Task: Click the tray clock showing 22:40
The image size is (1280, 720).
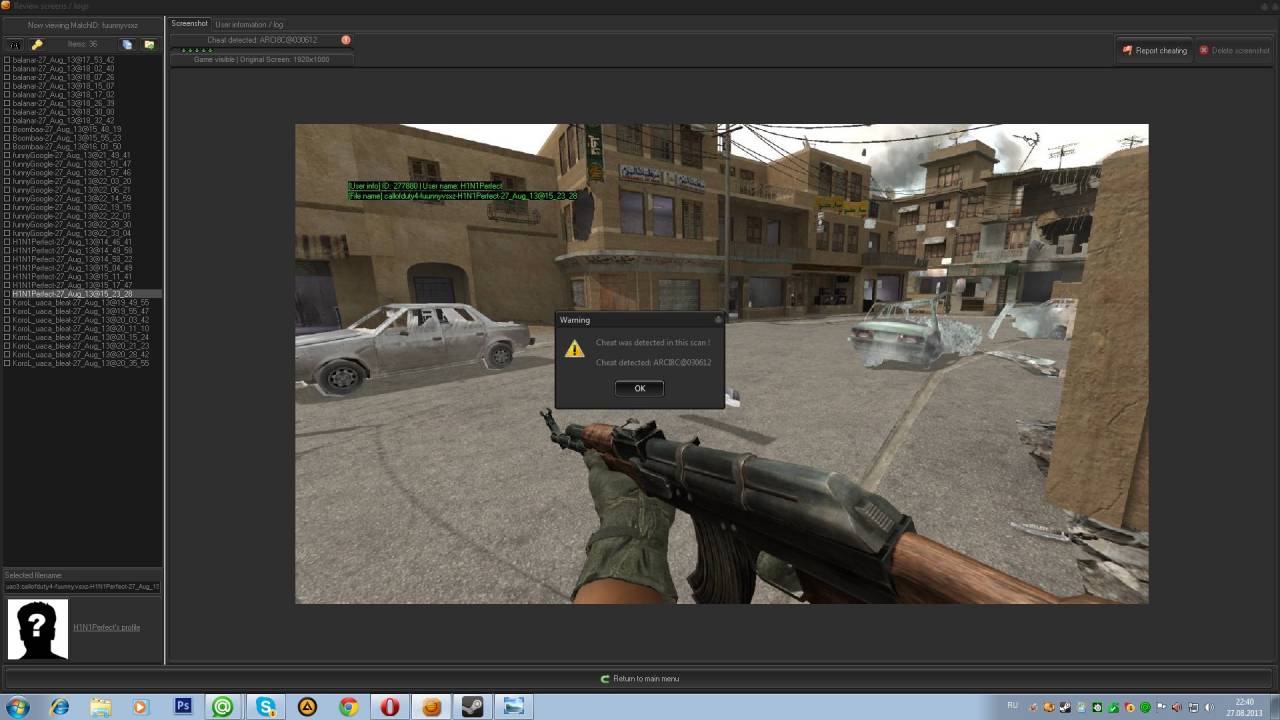Action: (1245, 707)
